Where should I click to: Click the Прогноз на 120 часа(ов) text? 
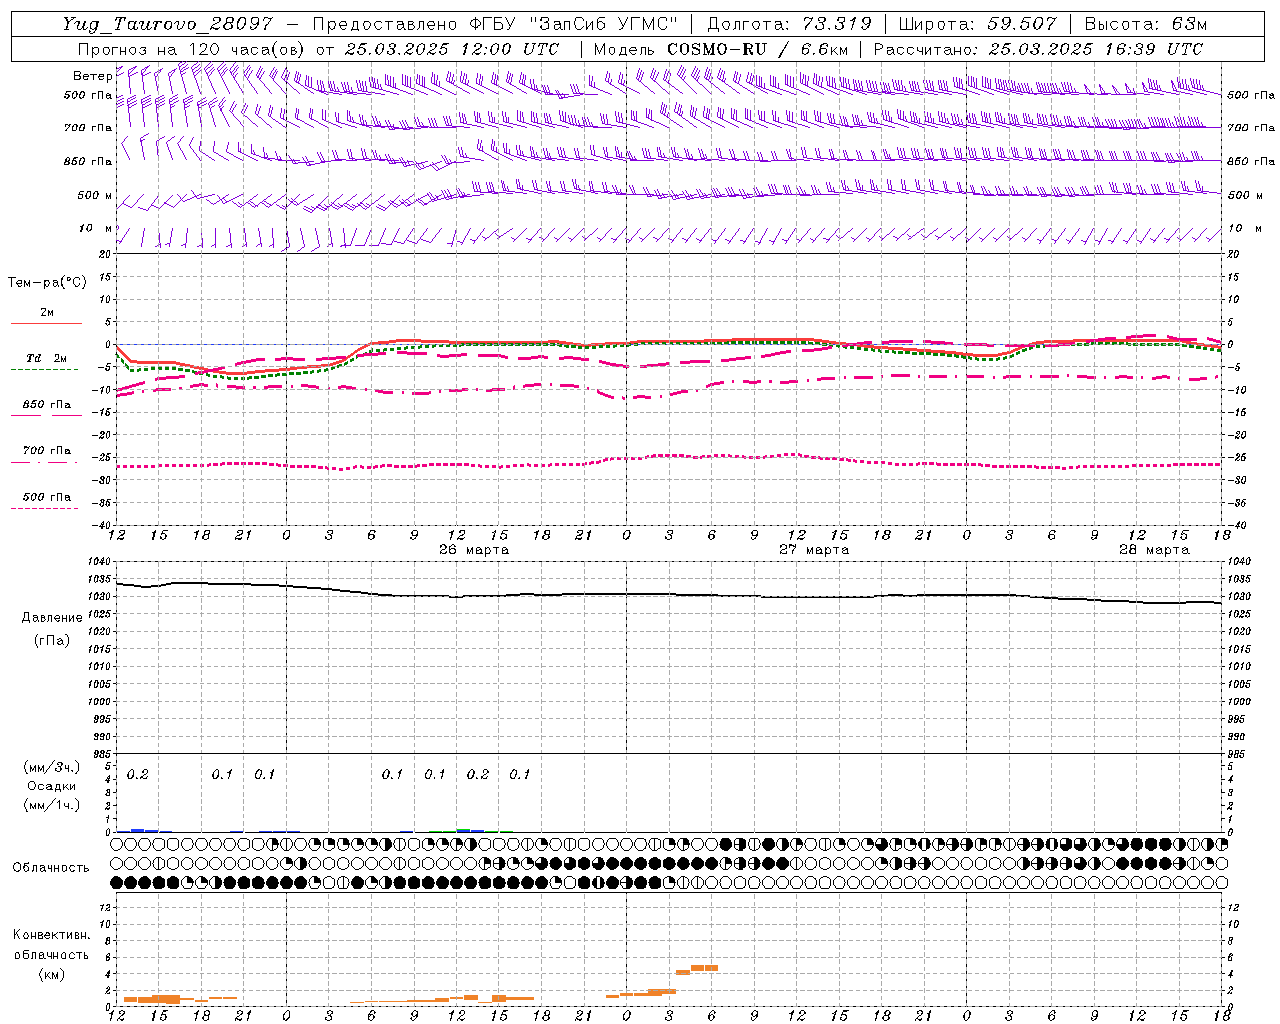[x=192, y=49]
